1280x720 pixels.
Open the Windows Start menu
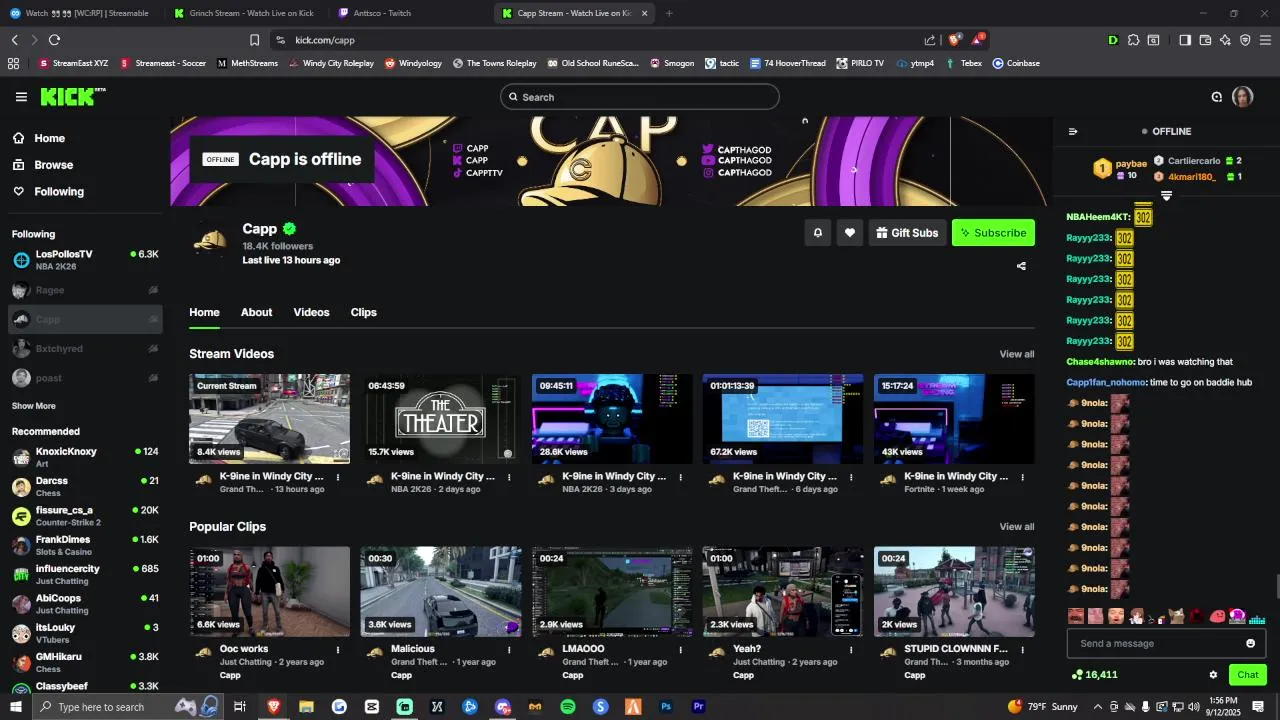pos(14,707)
